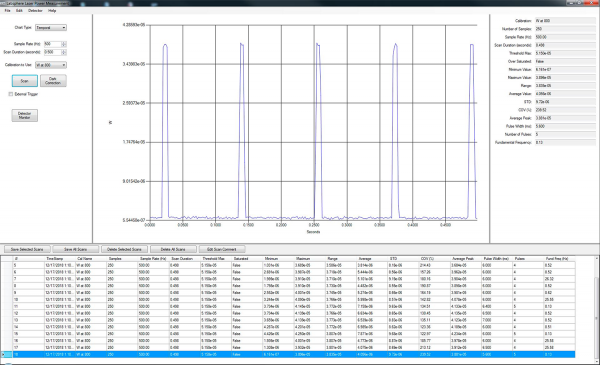Click Save All Scans button
The width and height of the screenshot is (600, 365).
(75, 249)
